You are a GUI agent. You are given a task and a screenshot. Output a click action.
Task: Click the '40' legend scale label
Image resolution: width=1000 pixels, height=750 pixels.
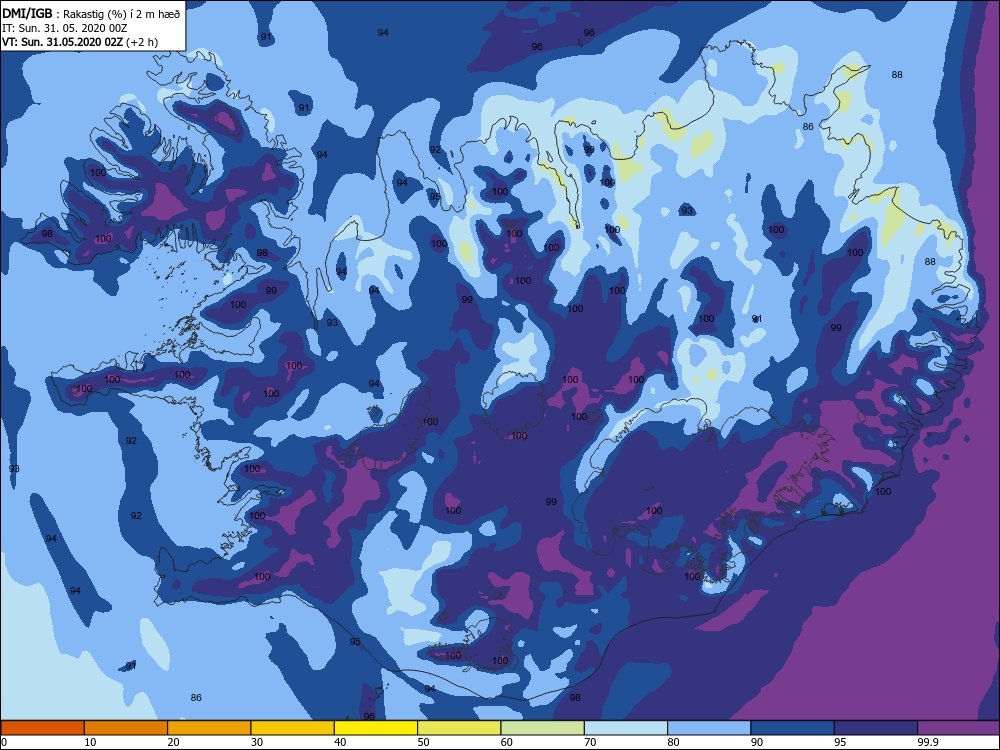[x=341, y=742]
